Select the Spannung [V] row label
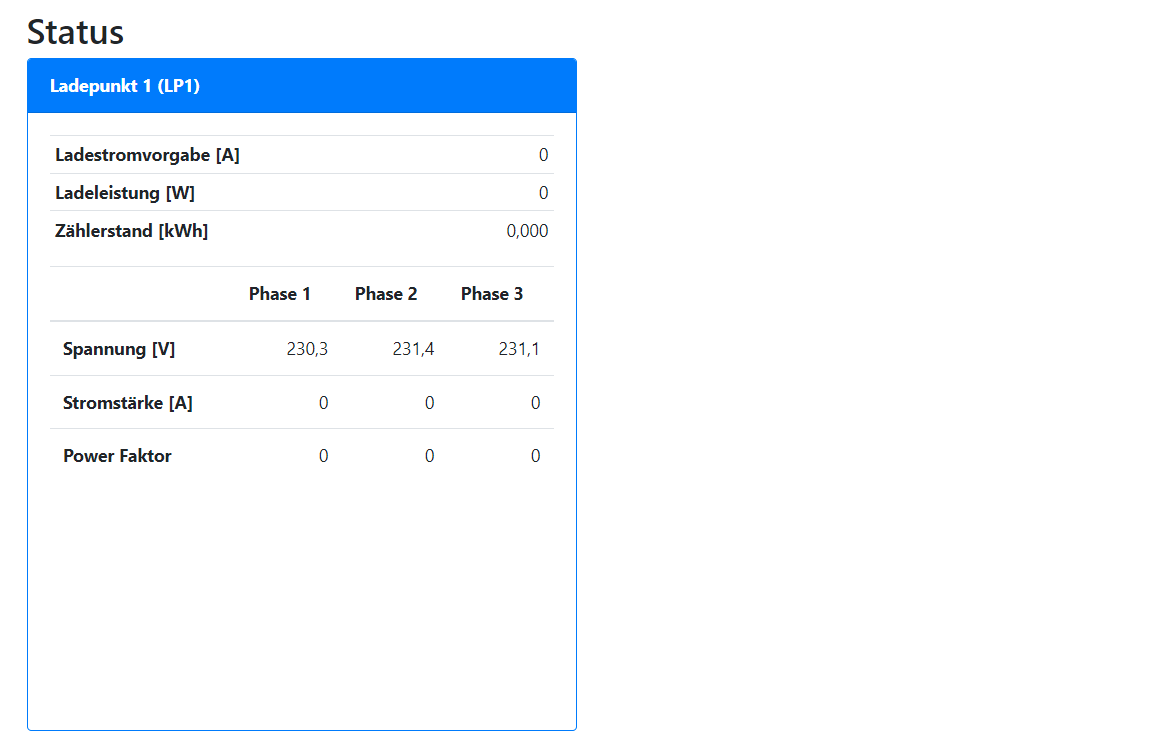 click(119, 349)
